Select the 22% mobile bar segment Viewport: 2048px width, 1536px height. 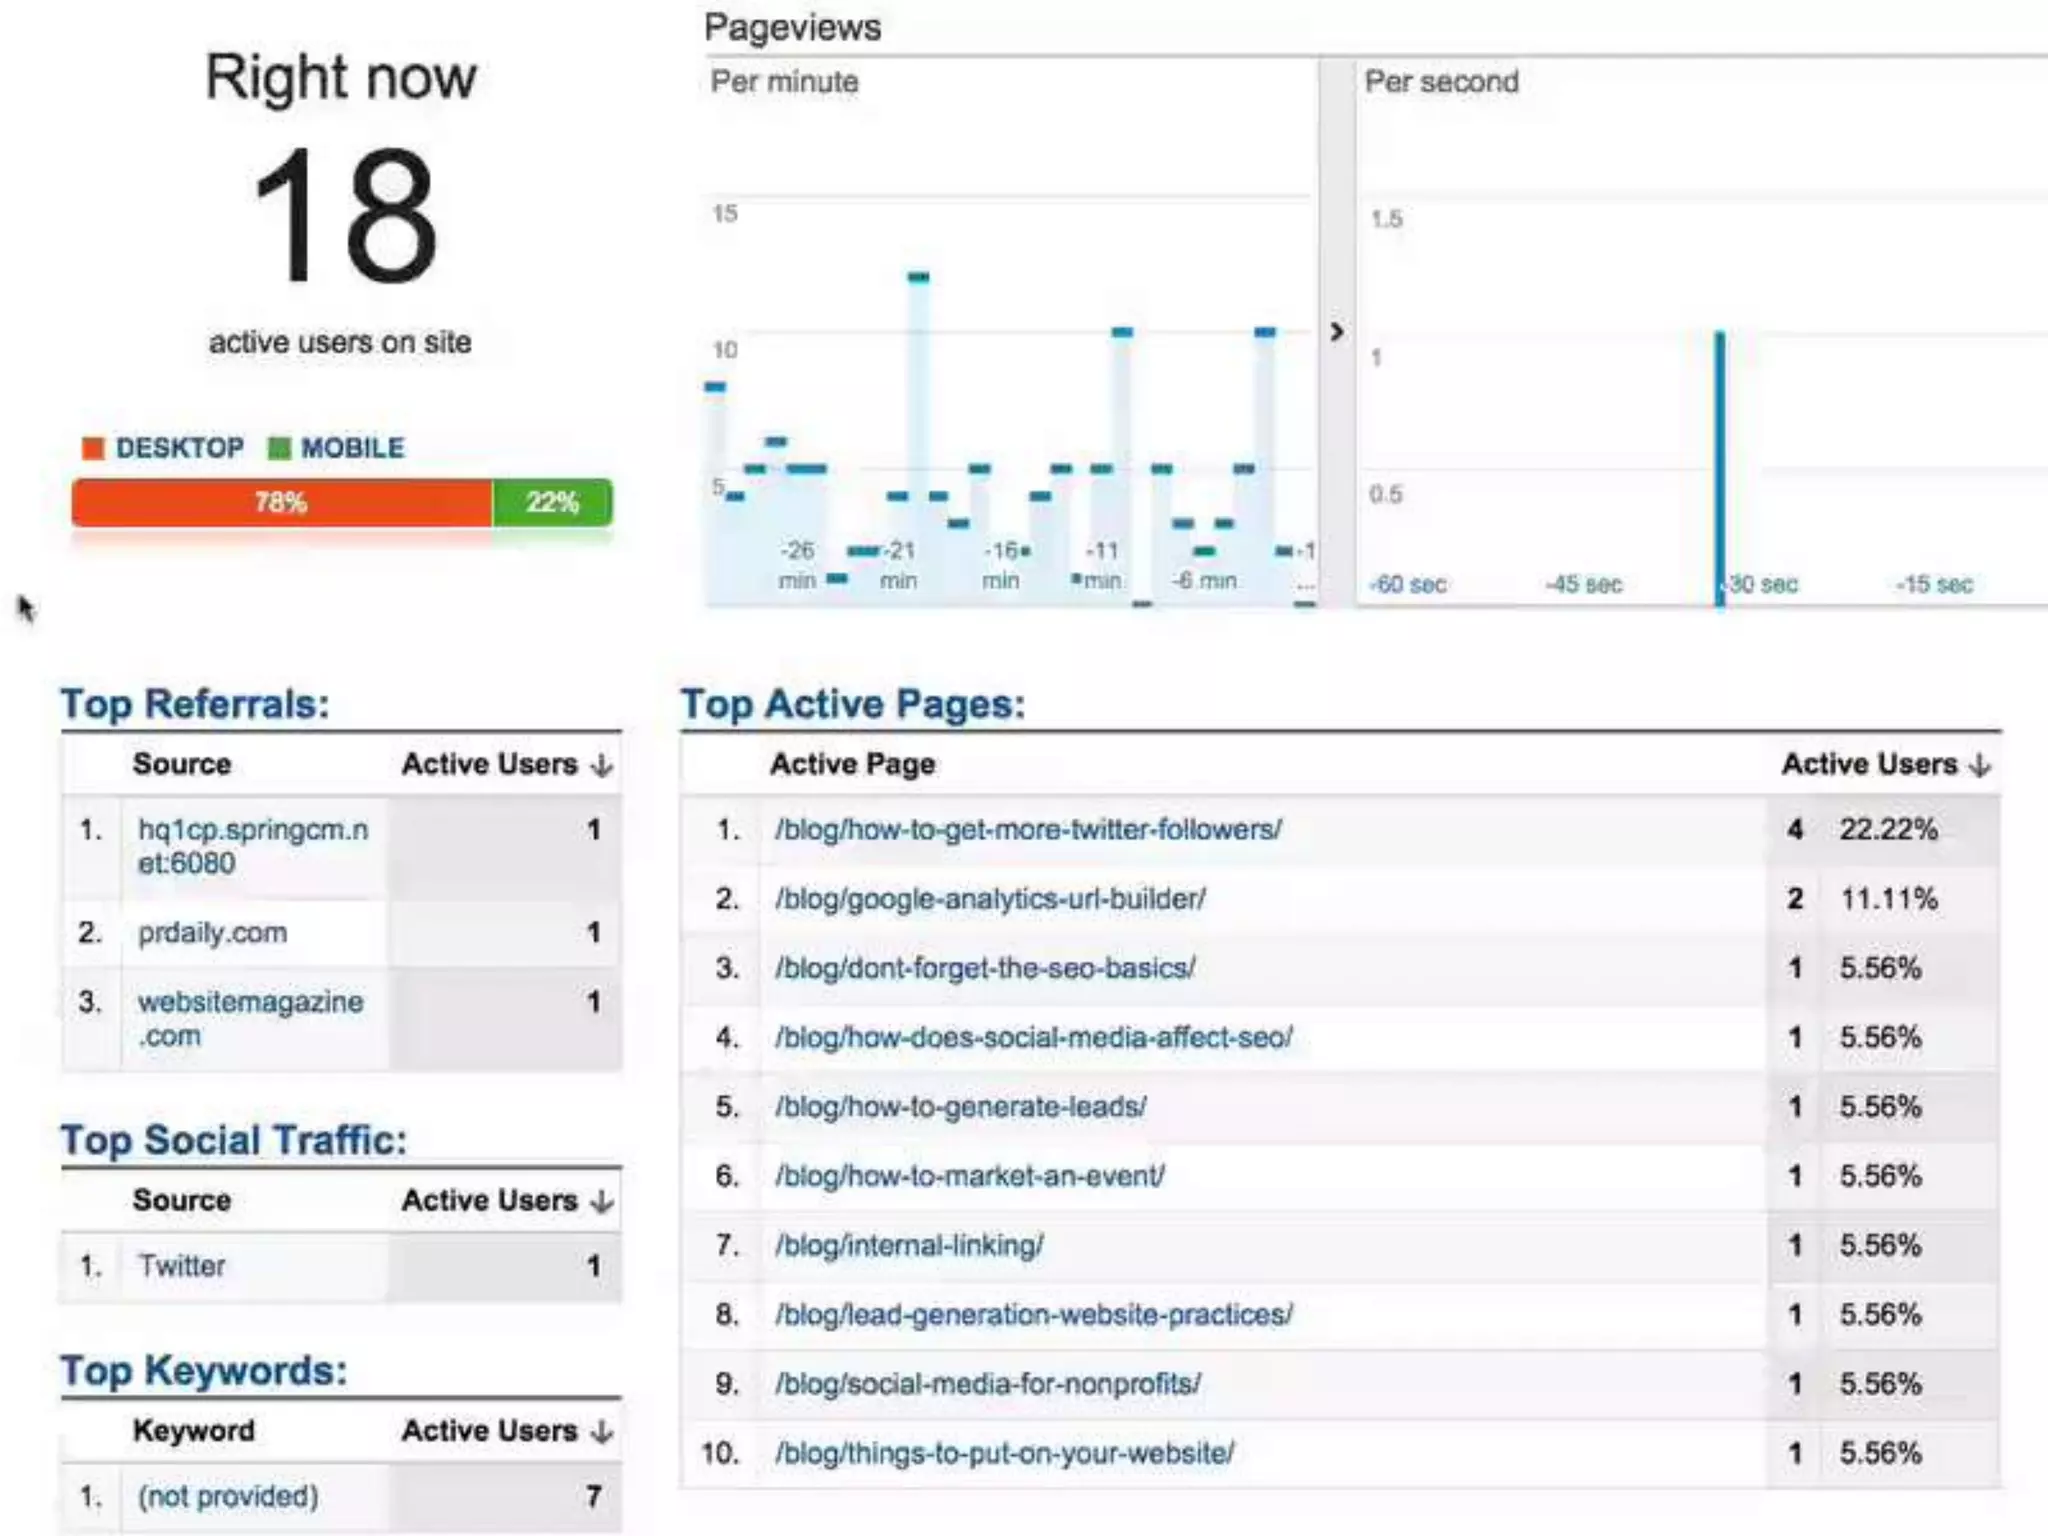(x=552, y=502)
